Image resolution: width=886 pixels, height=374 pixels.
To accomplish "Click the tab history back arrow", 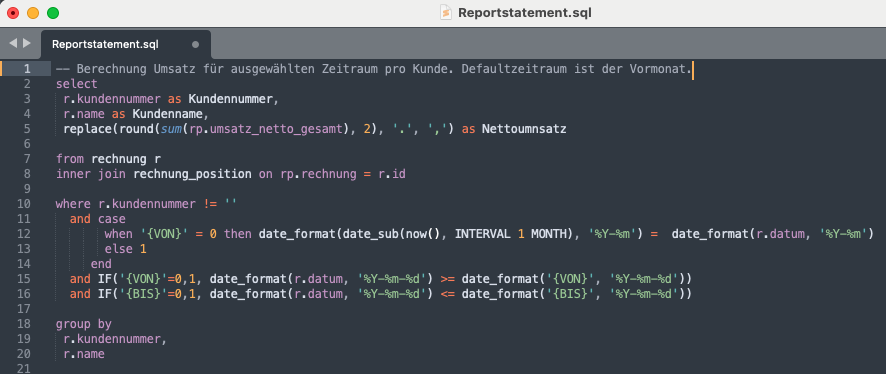I will 13,43.
